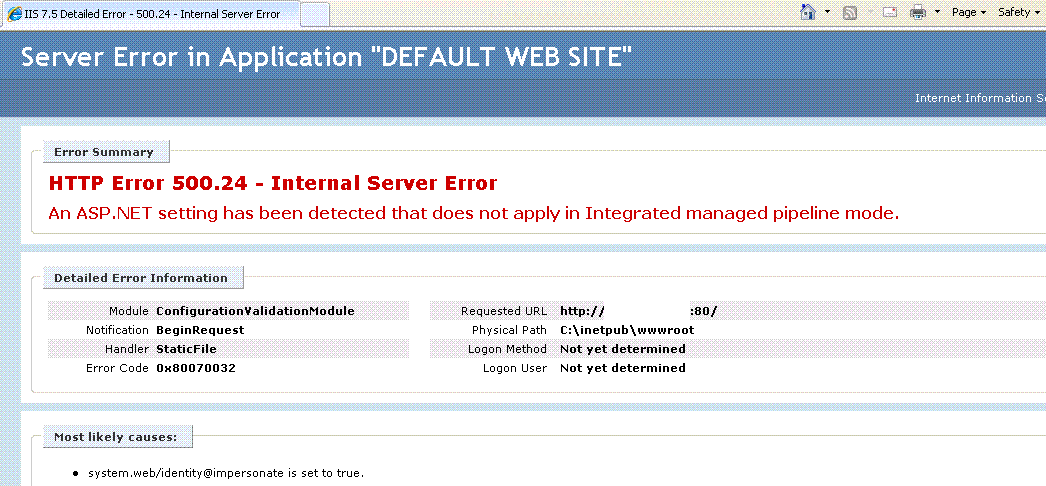The height and width of the screenshot is (486, 1046).
Task: Click the Home icon in the toolbar
Action: click(809, 12)
